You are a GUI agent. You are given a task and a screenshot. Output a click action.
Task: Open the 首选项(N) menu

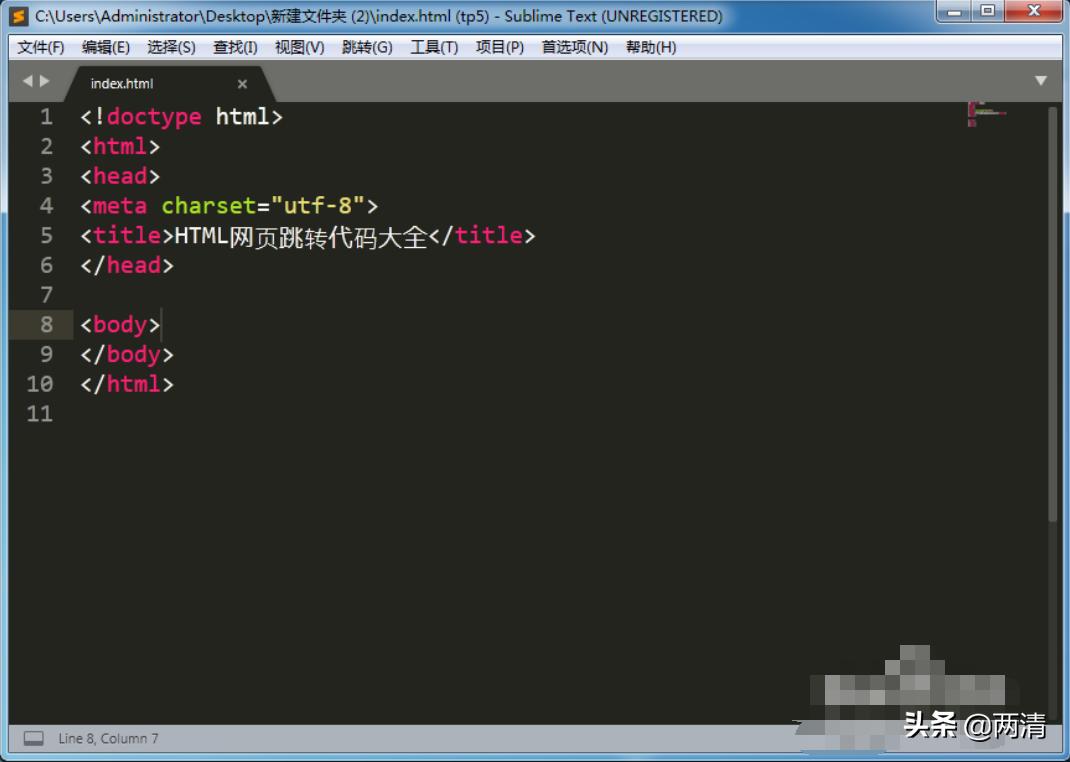[x=575, y=47]
